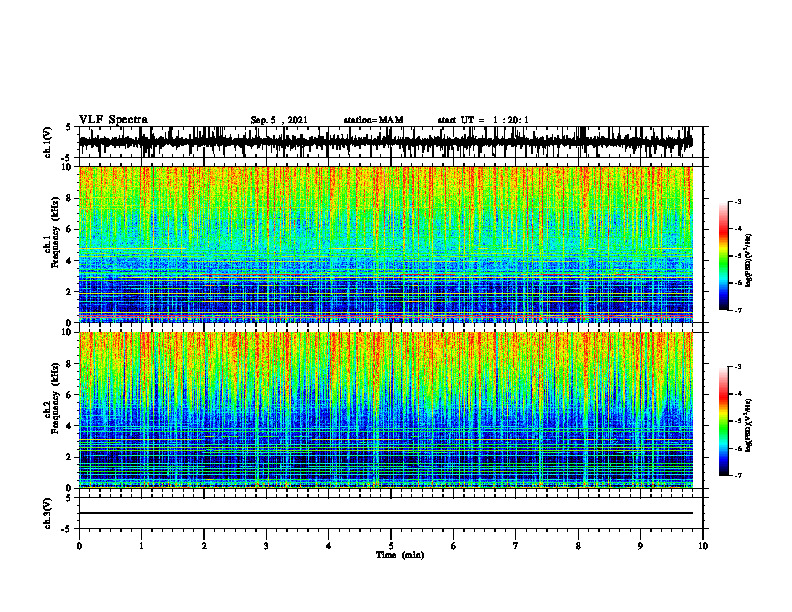Image resolution: width=792 pixels, height=612 pixels.
Task: Click the ch.3(V) axis label
Action: pyautogui.click(x=48, y=513)
